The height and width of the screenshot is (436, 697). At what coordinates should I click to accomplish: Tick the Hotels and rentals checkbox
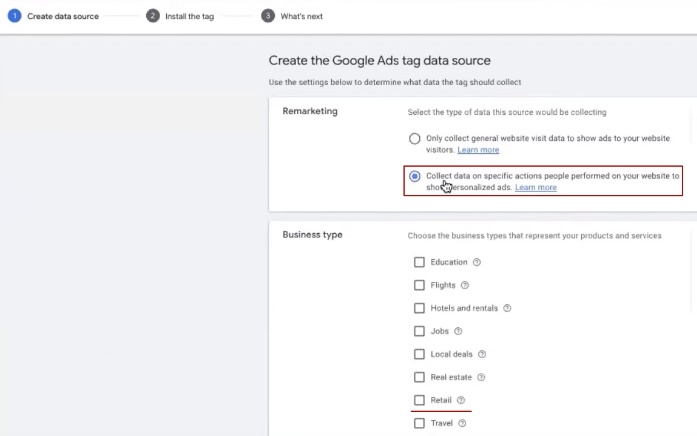(420, 308)
